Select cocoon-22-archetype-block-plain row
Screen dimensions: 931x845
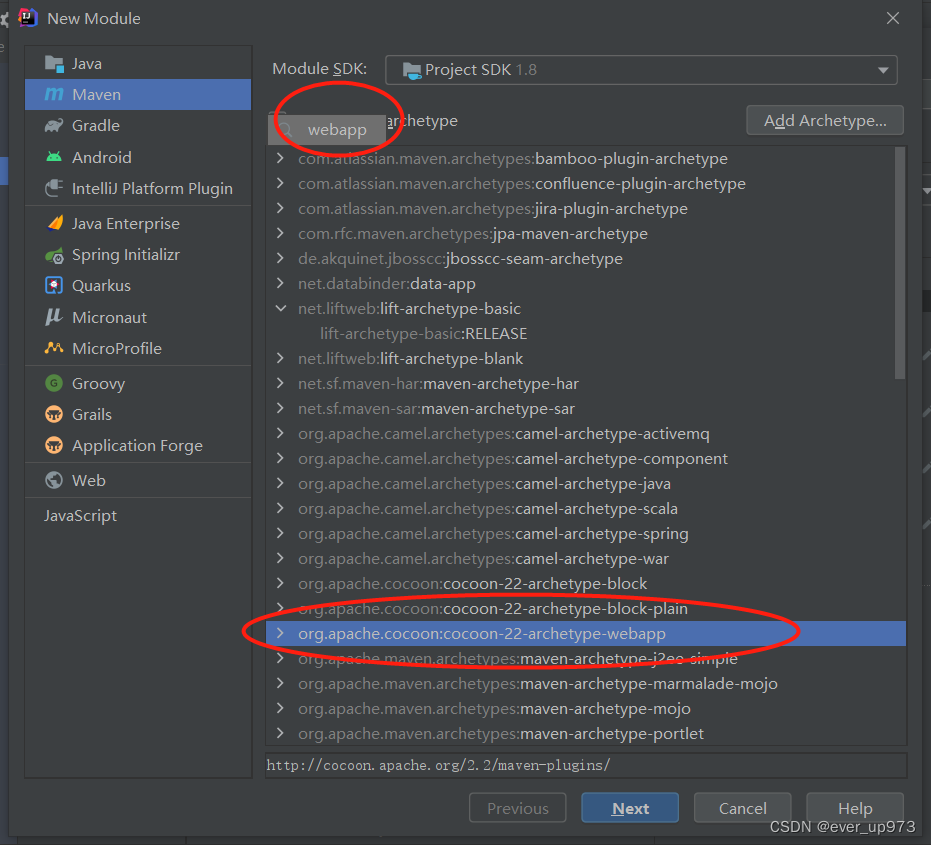click(x=586, y=608)
